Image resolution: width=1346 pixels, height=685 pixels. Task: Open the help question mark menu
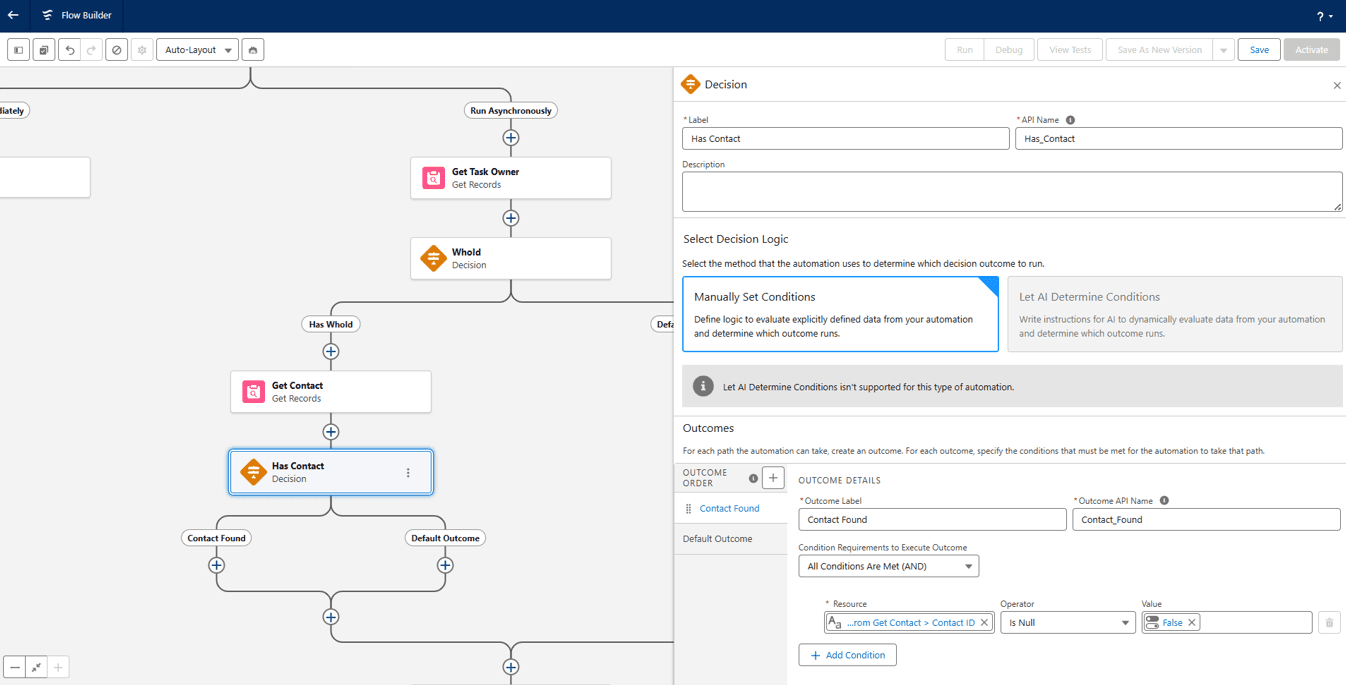tap(1324, 16)
